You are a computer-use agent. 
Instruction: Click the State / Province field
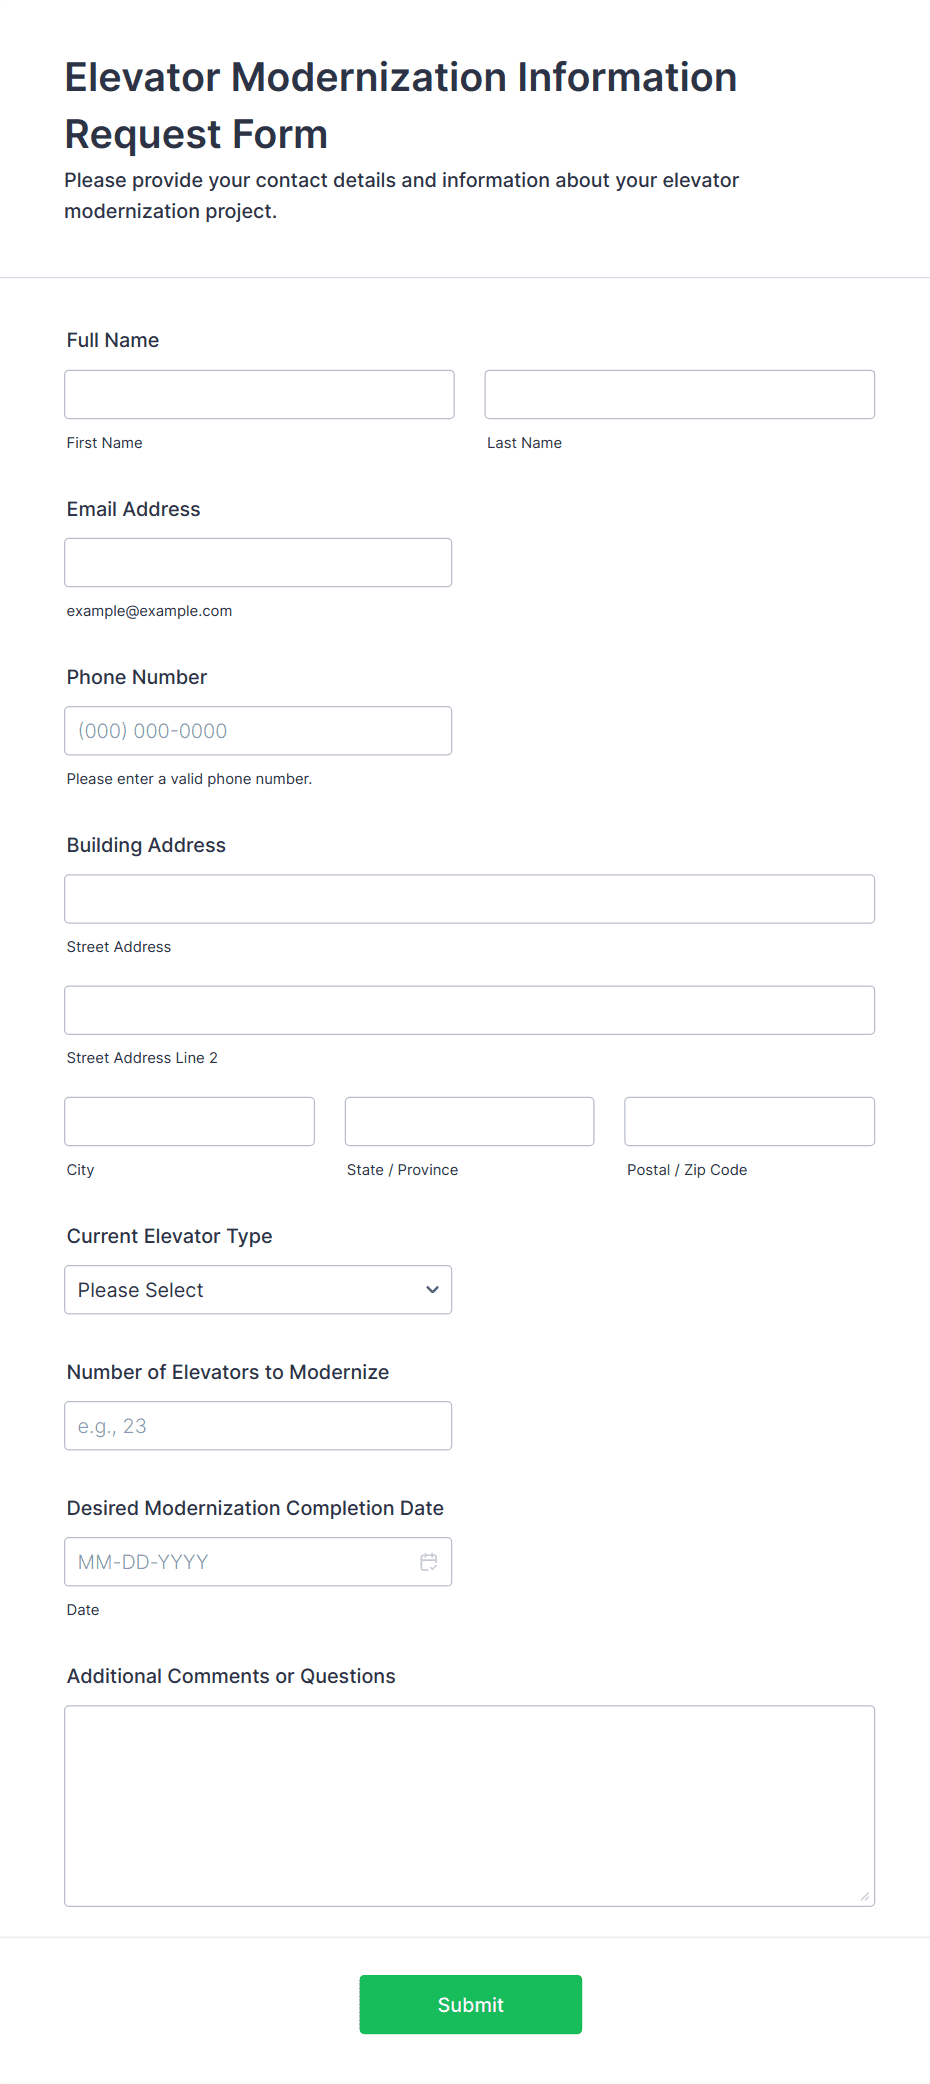pyautogui.click(x=469, y=1122)
